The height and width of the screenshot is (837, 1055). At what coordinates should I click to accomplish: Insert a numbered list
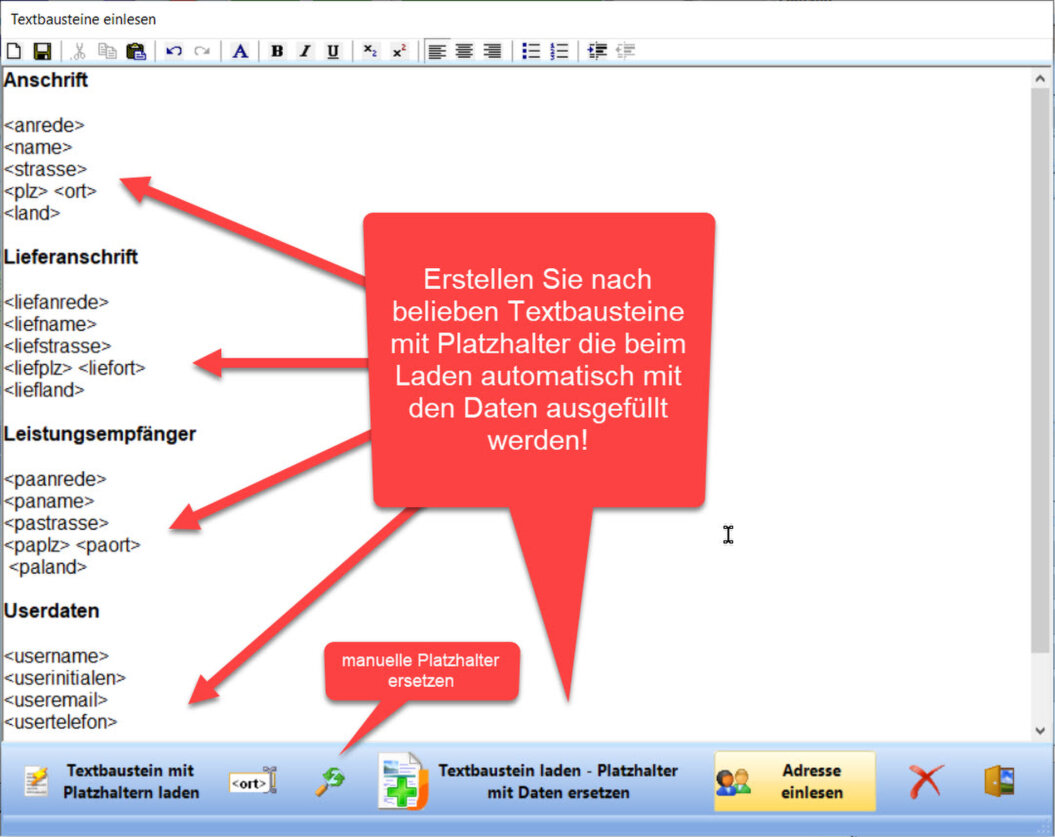tap(559, 51)
